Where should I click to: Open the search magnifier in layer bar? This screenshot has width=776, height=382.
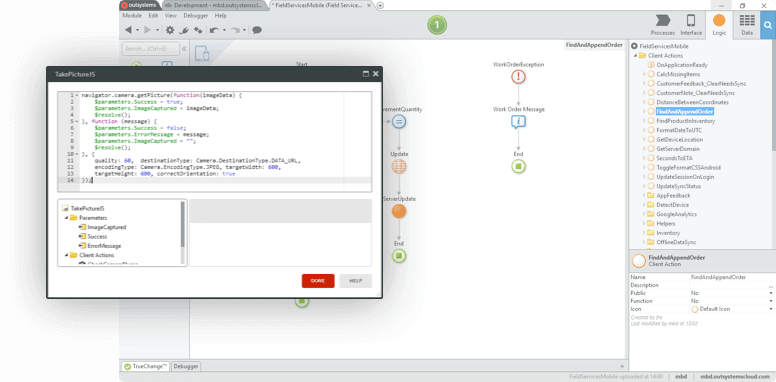coord(768,26)
